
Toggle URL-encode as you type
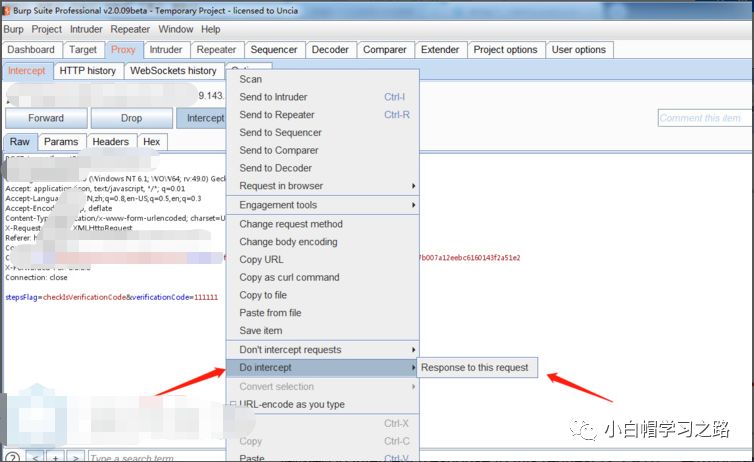[x=323, y=405]
